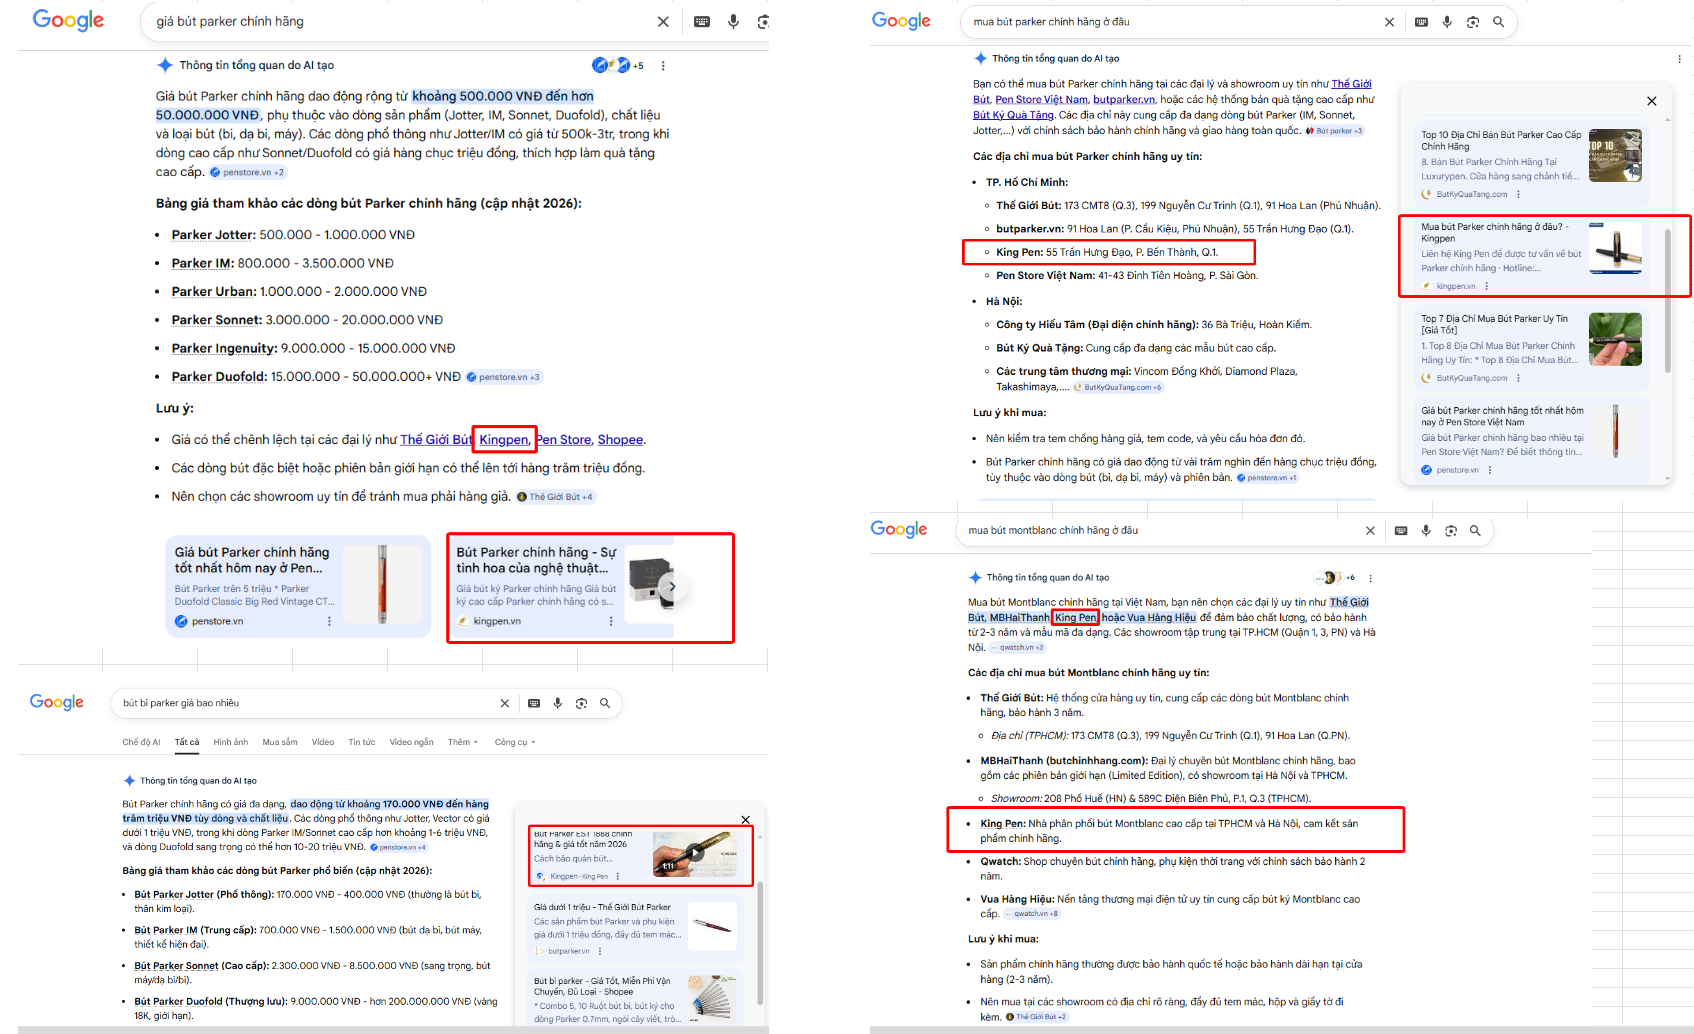Expand the 'Thêm' dropdown in search tabs

pos(462,742)
